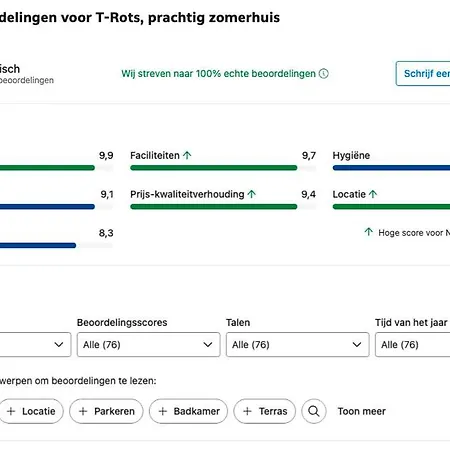The image size is (450, 450).
Task: Click the plus icon on Badkamer chip
Action: pos(163,411)
